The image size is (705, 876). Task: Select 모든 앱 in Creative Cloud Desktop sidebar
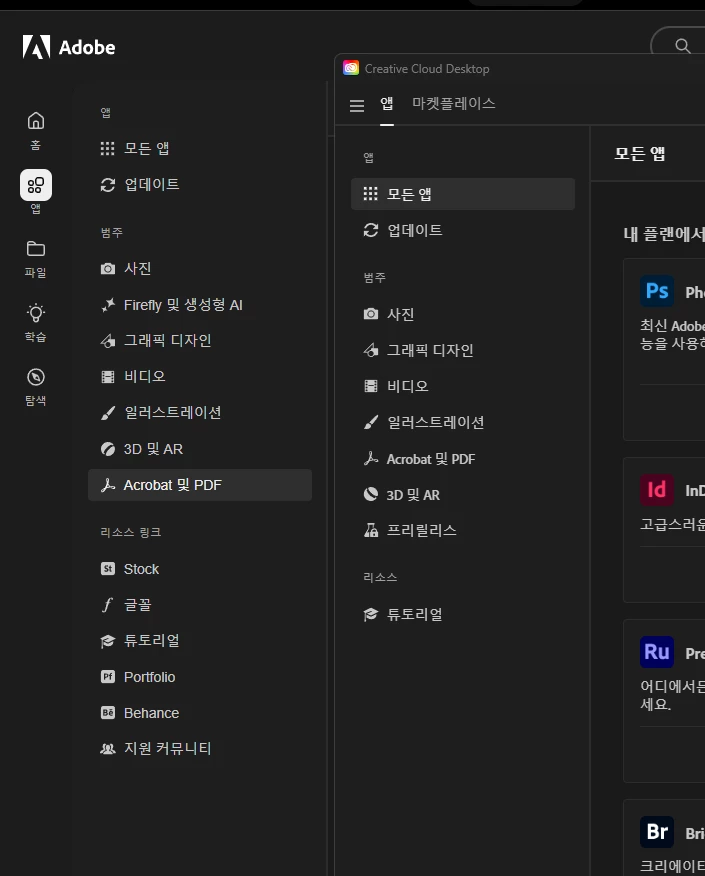(x=463, y=194)
